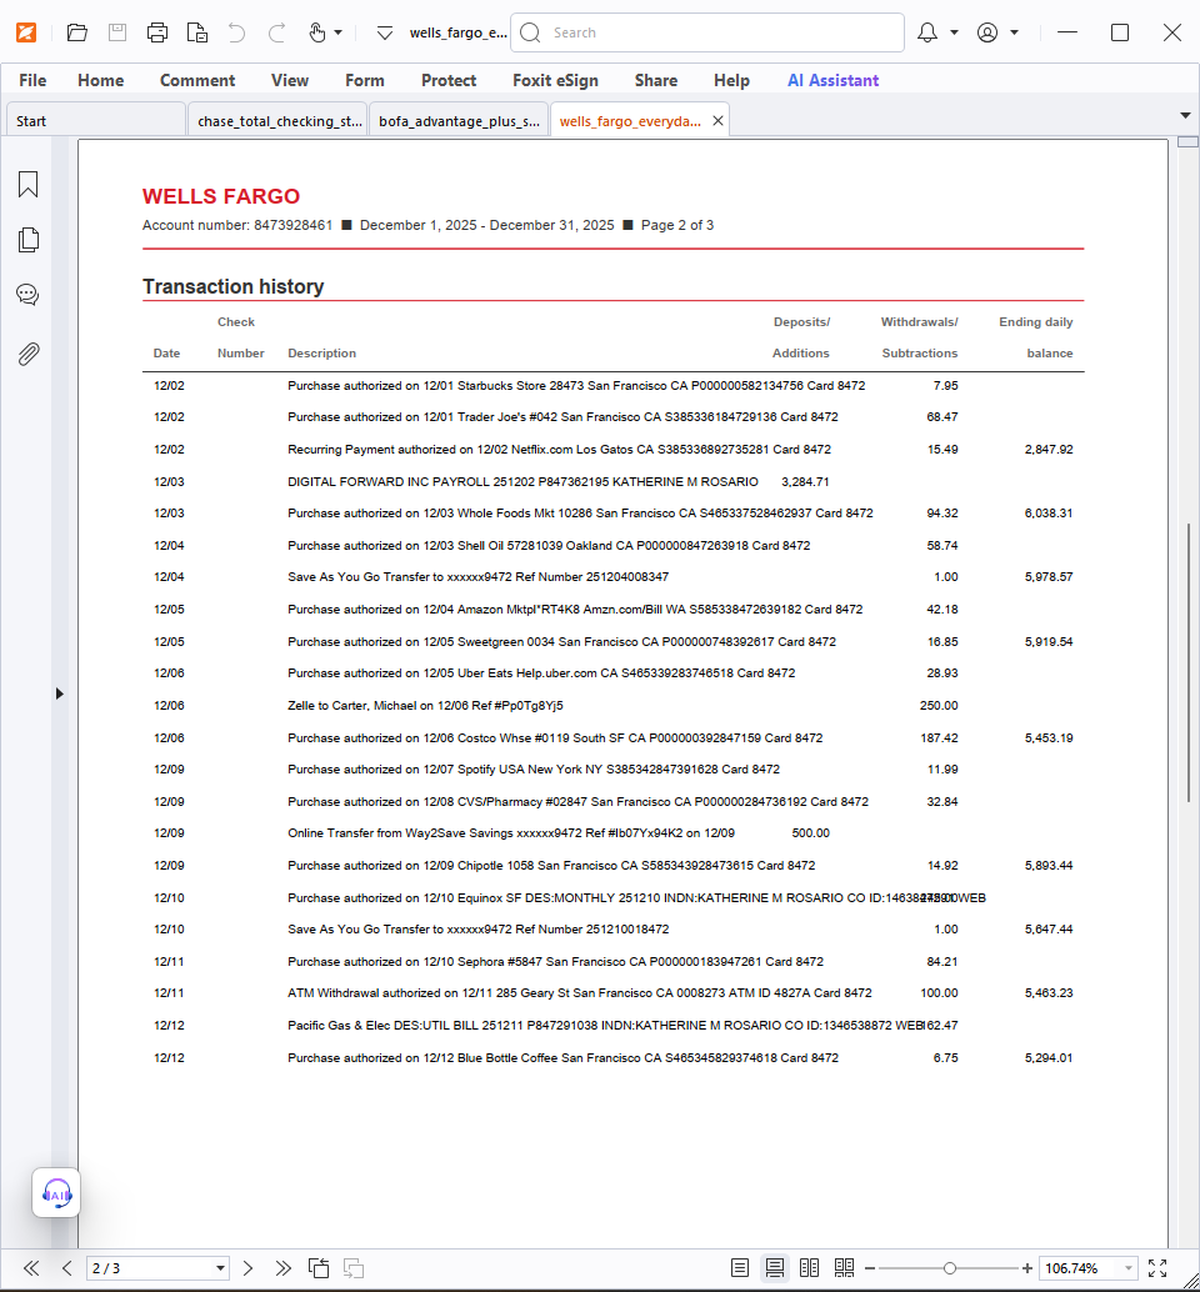The width and height of the screenshot is (1200, 1292).
Task: Open notifications via the bell icon
Action: click(x=927, y=33)
